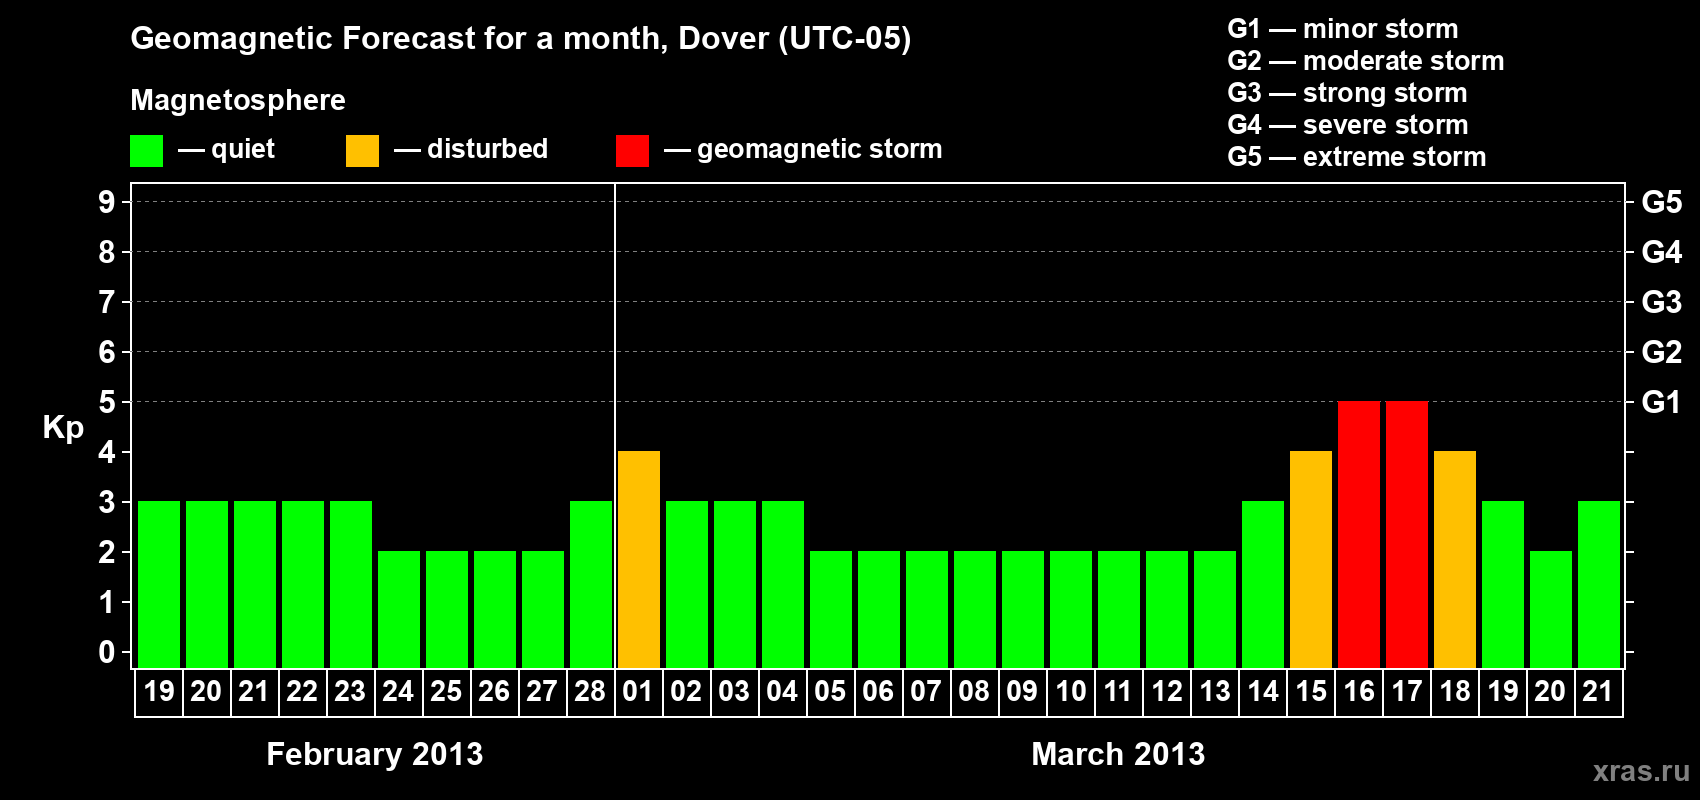Click the G5 label on right axis
1700x800 pixels.
1662,202
